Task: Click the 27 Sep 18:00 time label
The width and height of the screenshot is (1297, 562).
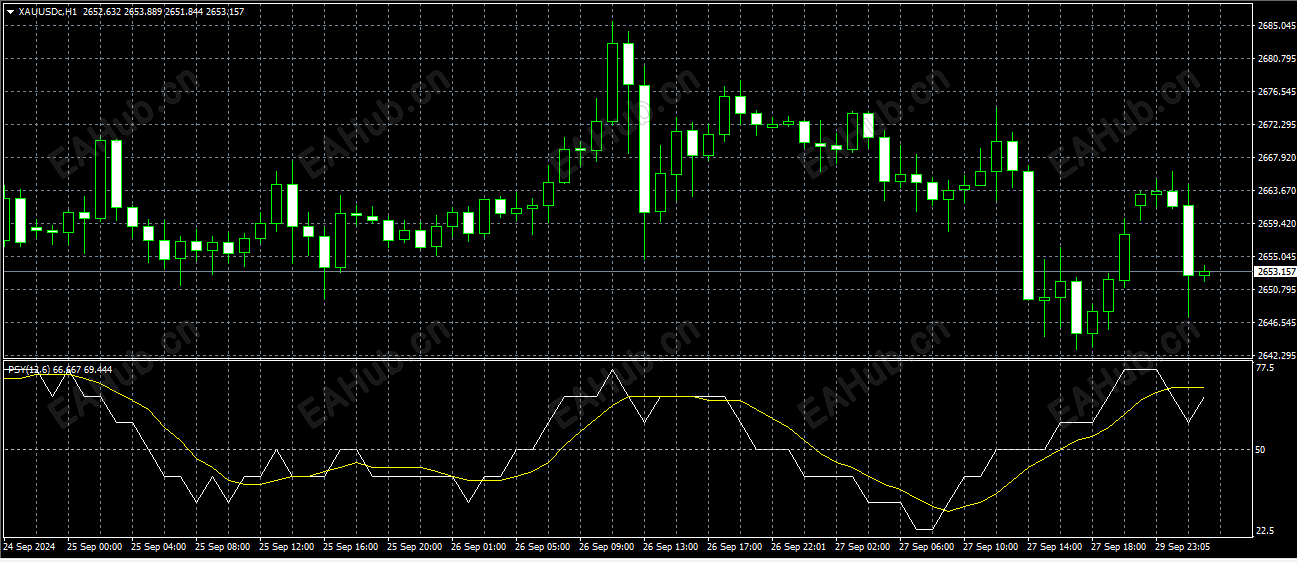Action: point(1118,547)
